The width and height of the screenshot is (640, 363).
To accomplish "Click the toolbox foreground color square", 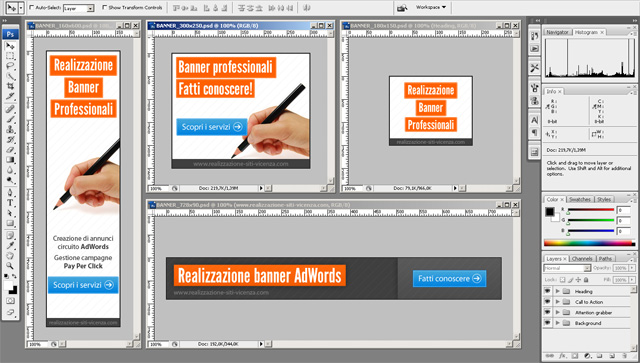I will tap(9, 285).
